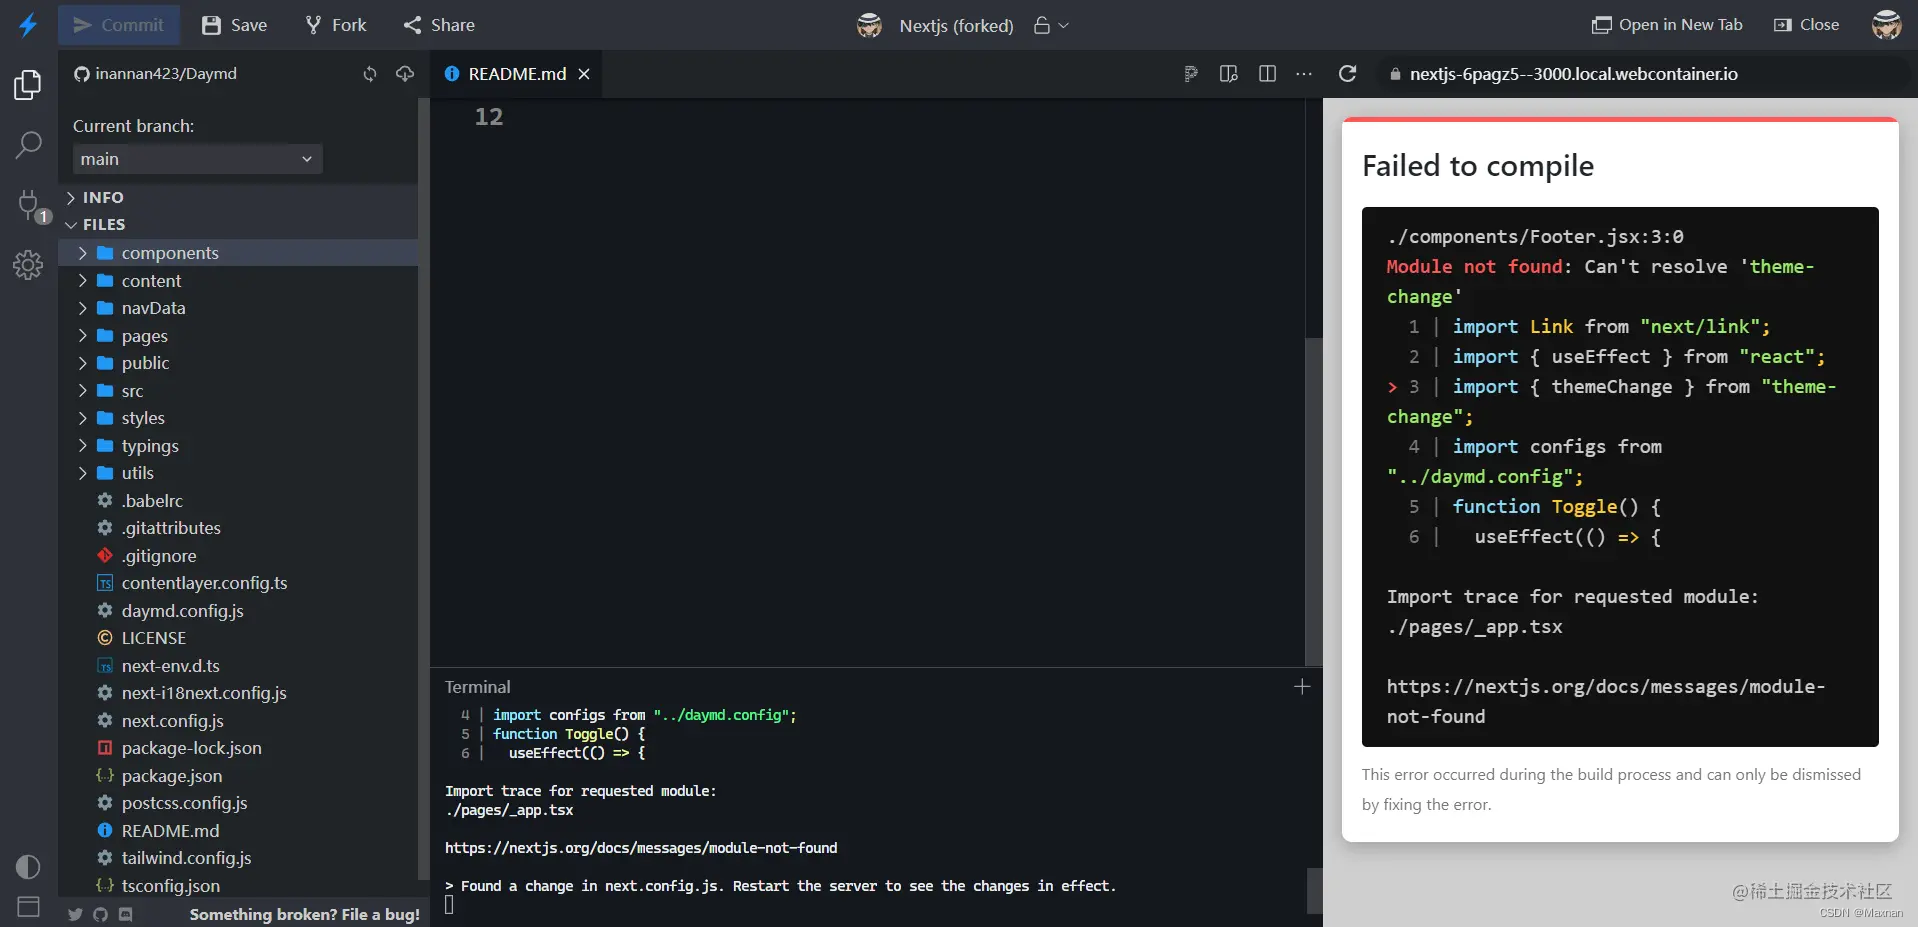Add a new terminal with plus icon
The width and height of the screenshot is (1918, 927).
(x=1302, y=687)
